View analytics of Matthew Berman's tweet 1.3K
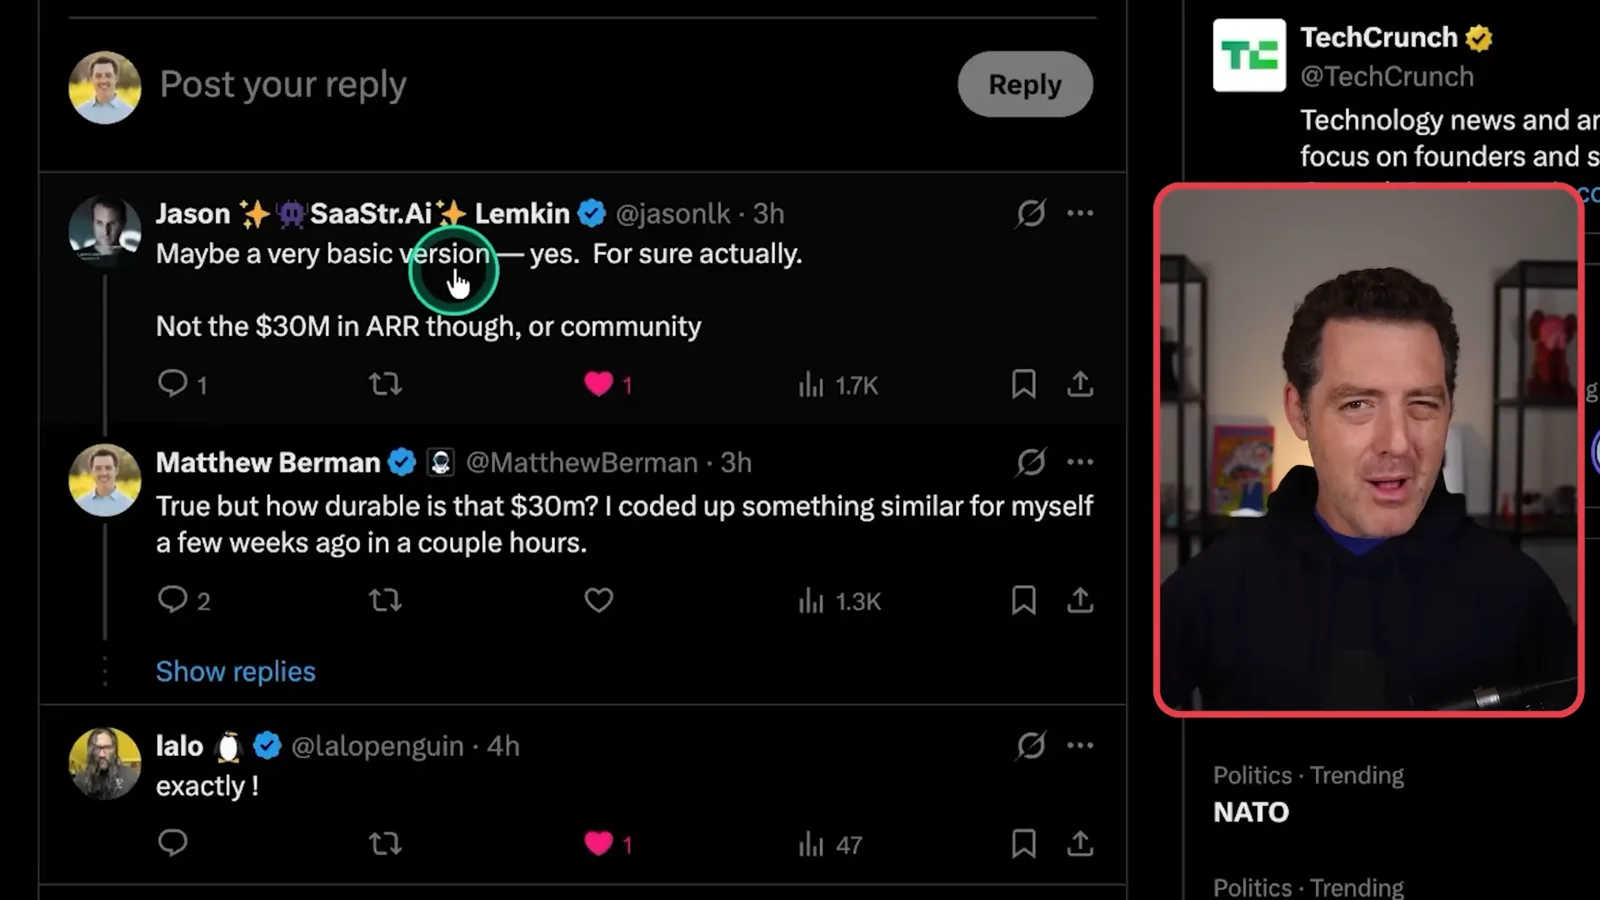 tap(839, 601)
